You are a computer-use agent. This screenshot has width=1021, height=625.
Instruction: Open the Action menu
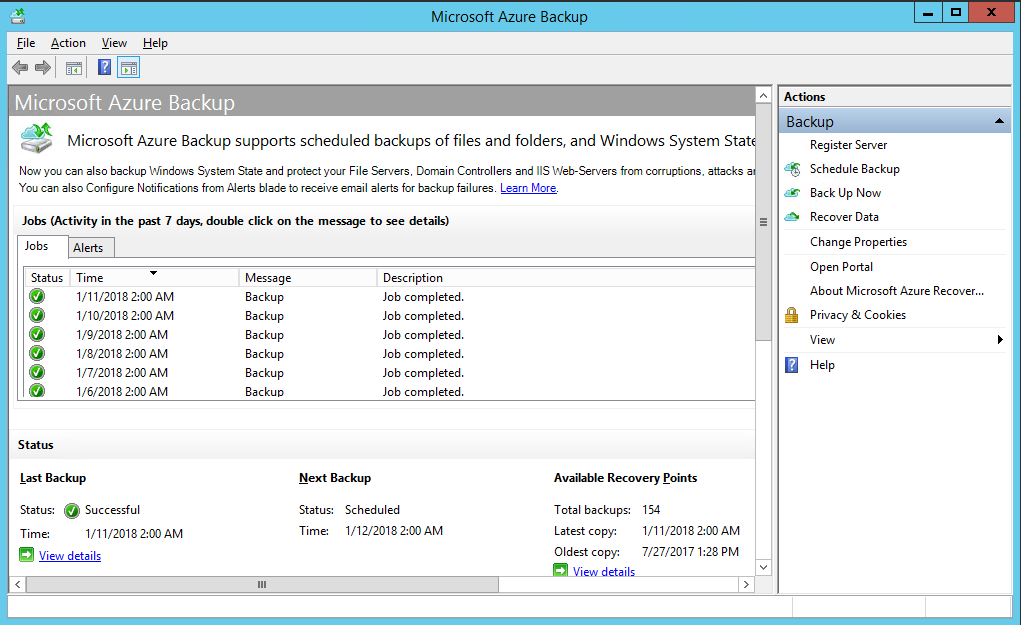click(x=68, y=43)
